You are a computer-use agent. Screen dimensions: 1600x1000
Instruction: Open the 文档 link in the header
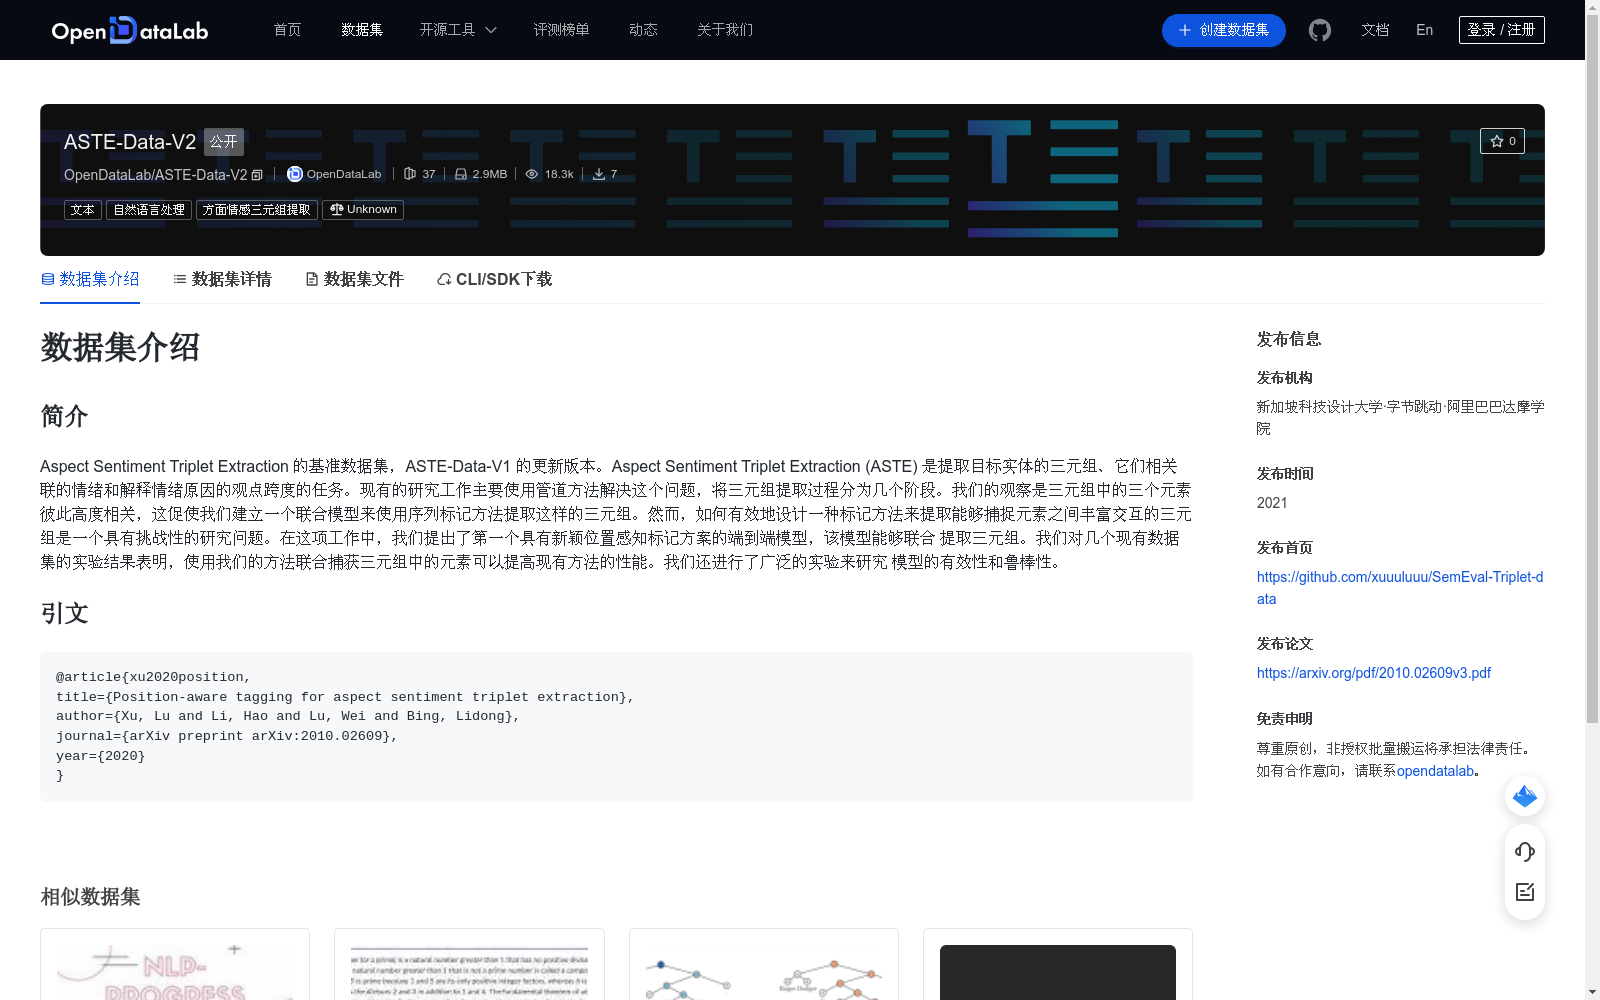[x=1375, y=30]
